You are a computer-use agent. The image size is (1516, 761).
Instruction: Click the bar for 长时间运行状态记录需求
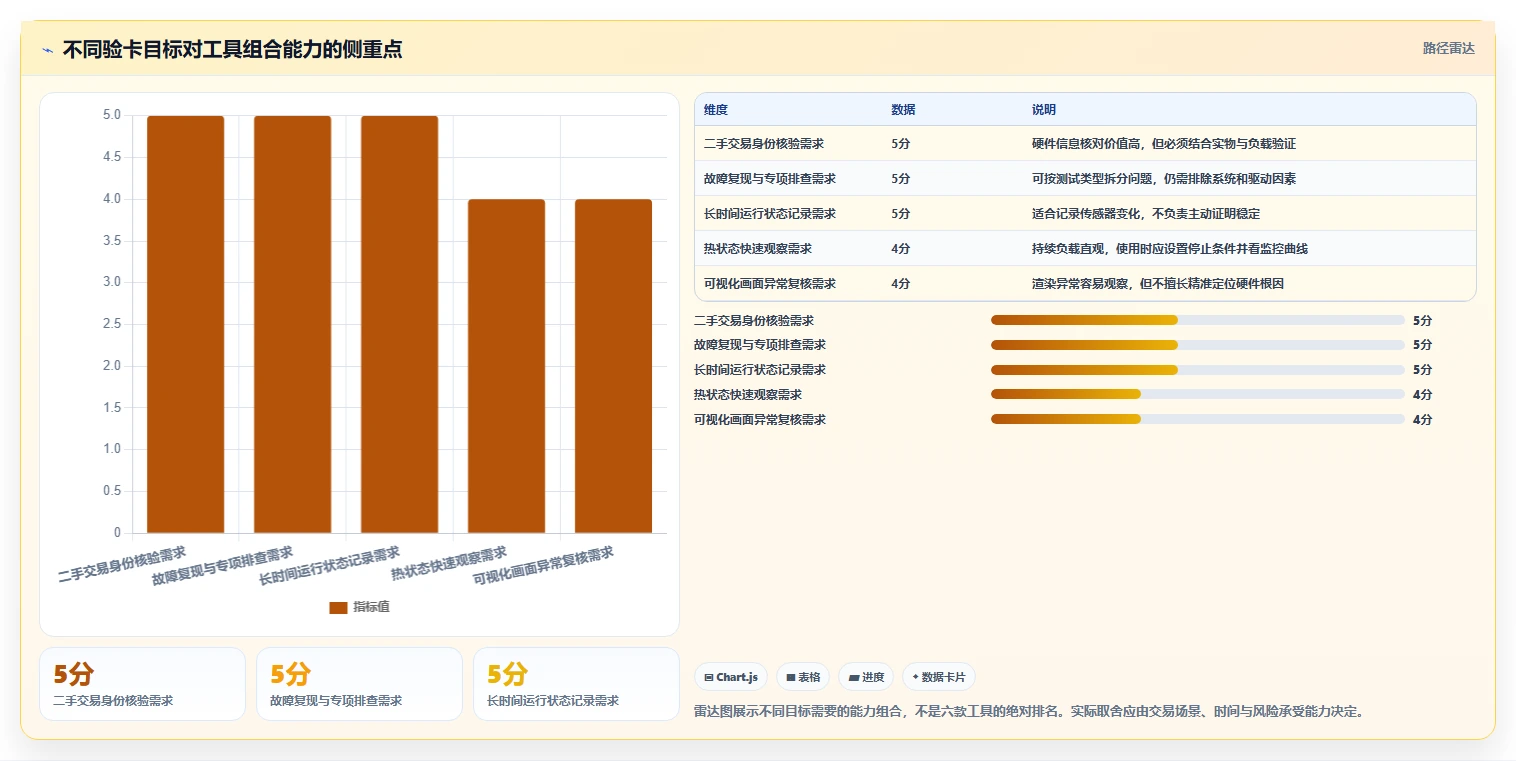(x=399, y=324)
